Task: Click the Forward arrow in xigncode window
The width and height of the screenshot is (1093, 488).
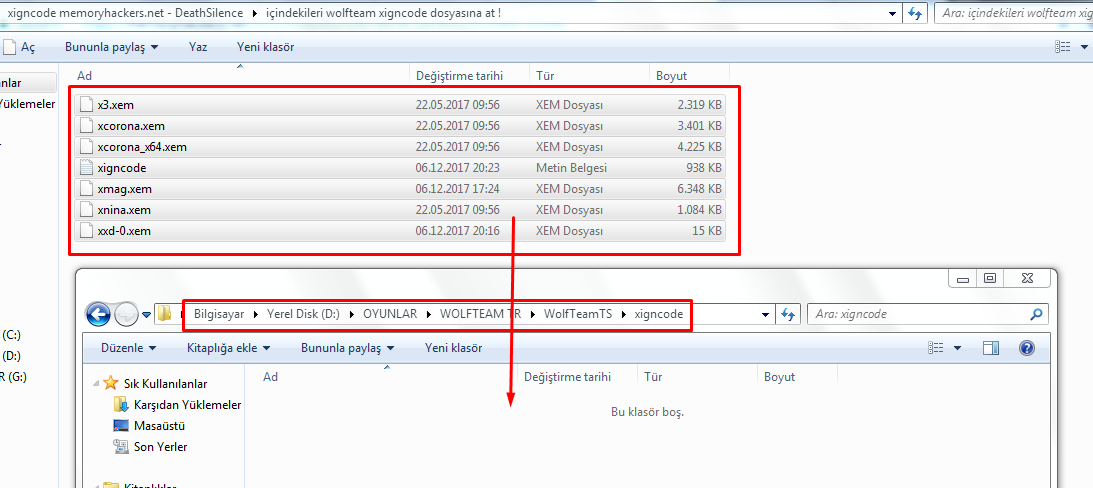Action: pos(126,314)
